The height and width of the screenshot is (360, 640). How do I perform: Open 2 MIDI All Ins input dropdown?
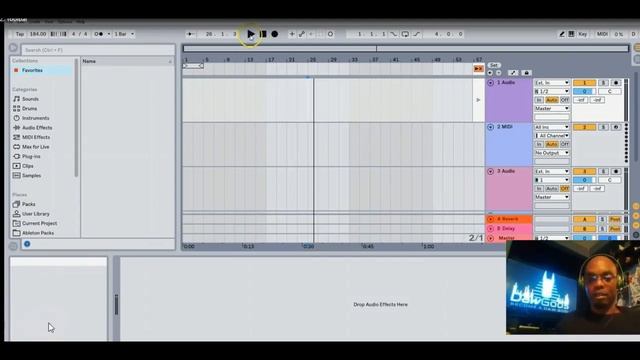pos(552,127)
